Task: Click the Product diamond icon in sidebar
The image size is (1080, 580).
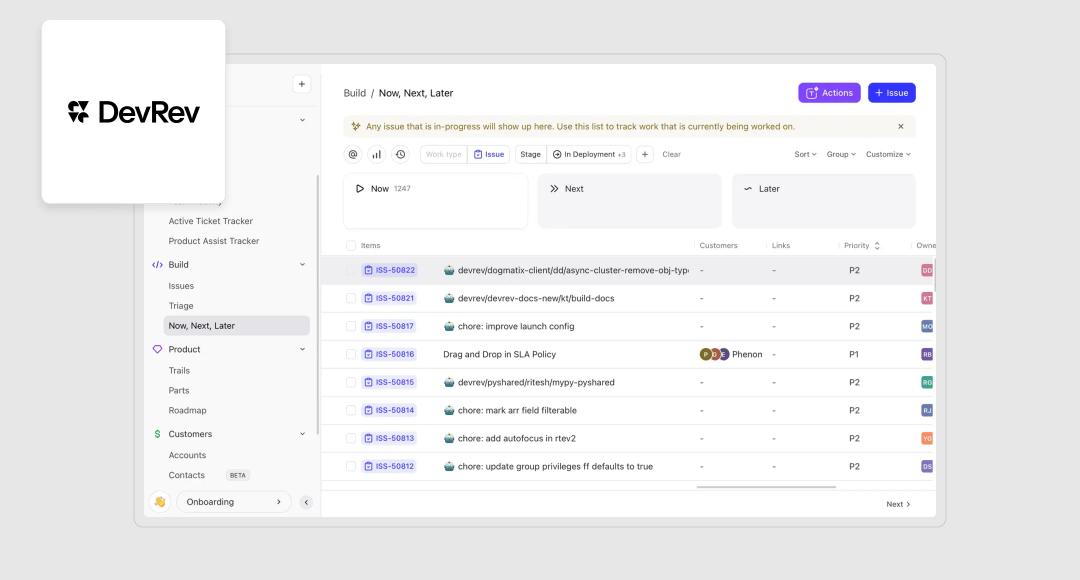Action: click(158, 349)
